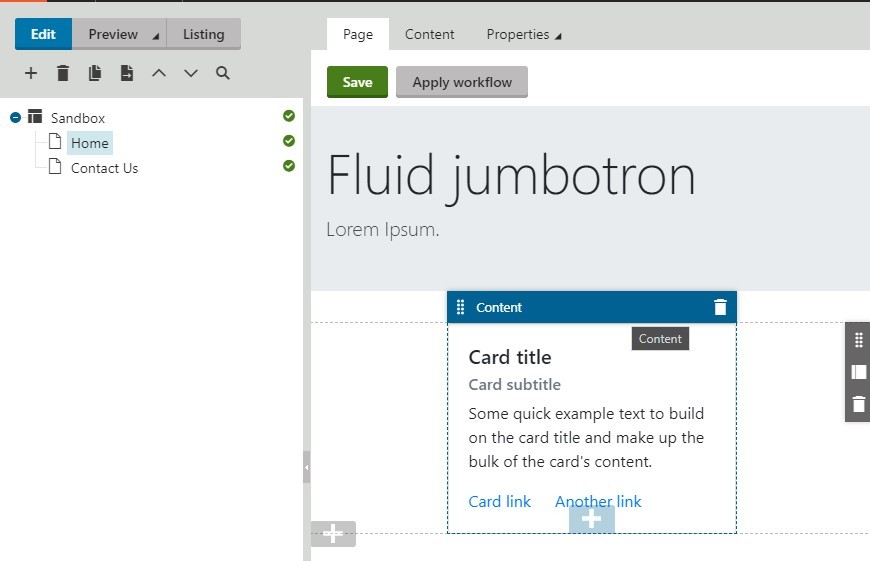Click the Home page document icon

[55, 141]
